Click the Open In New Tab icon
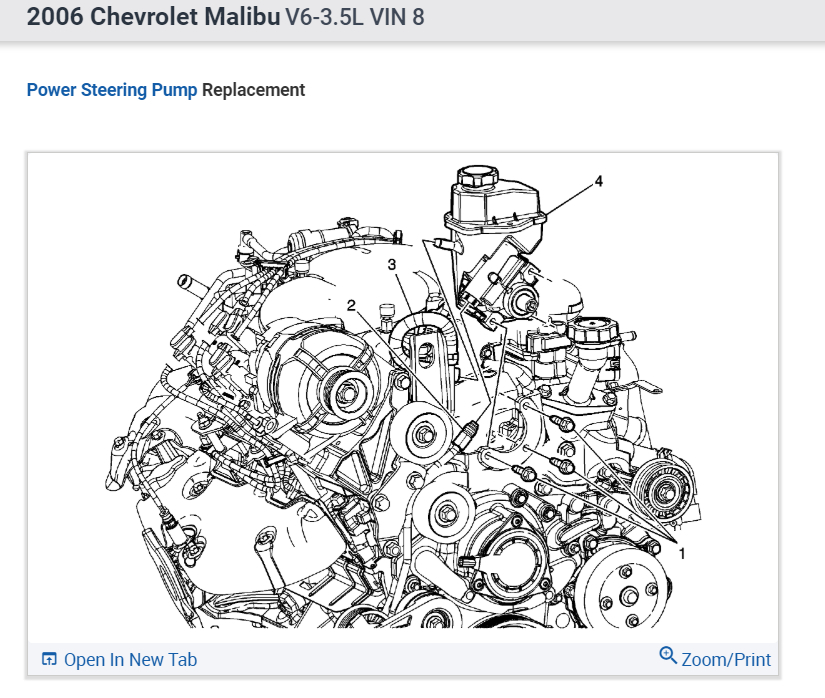Viewport: 825px width, 698px height. click(x=49, y=659)
